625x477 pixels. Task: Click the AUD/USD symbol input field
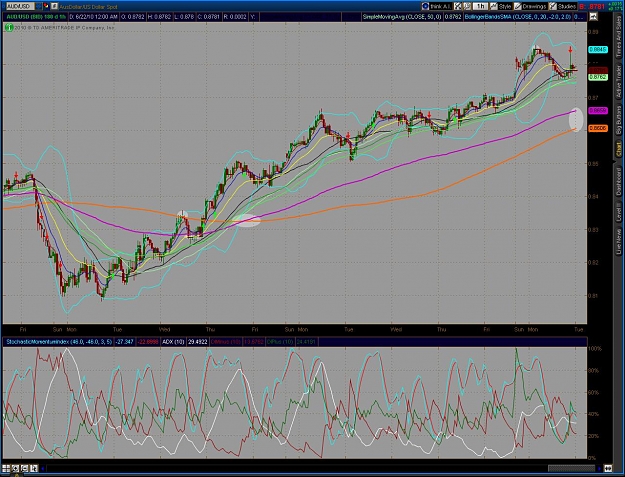click(x=20, y=6)
